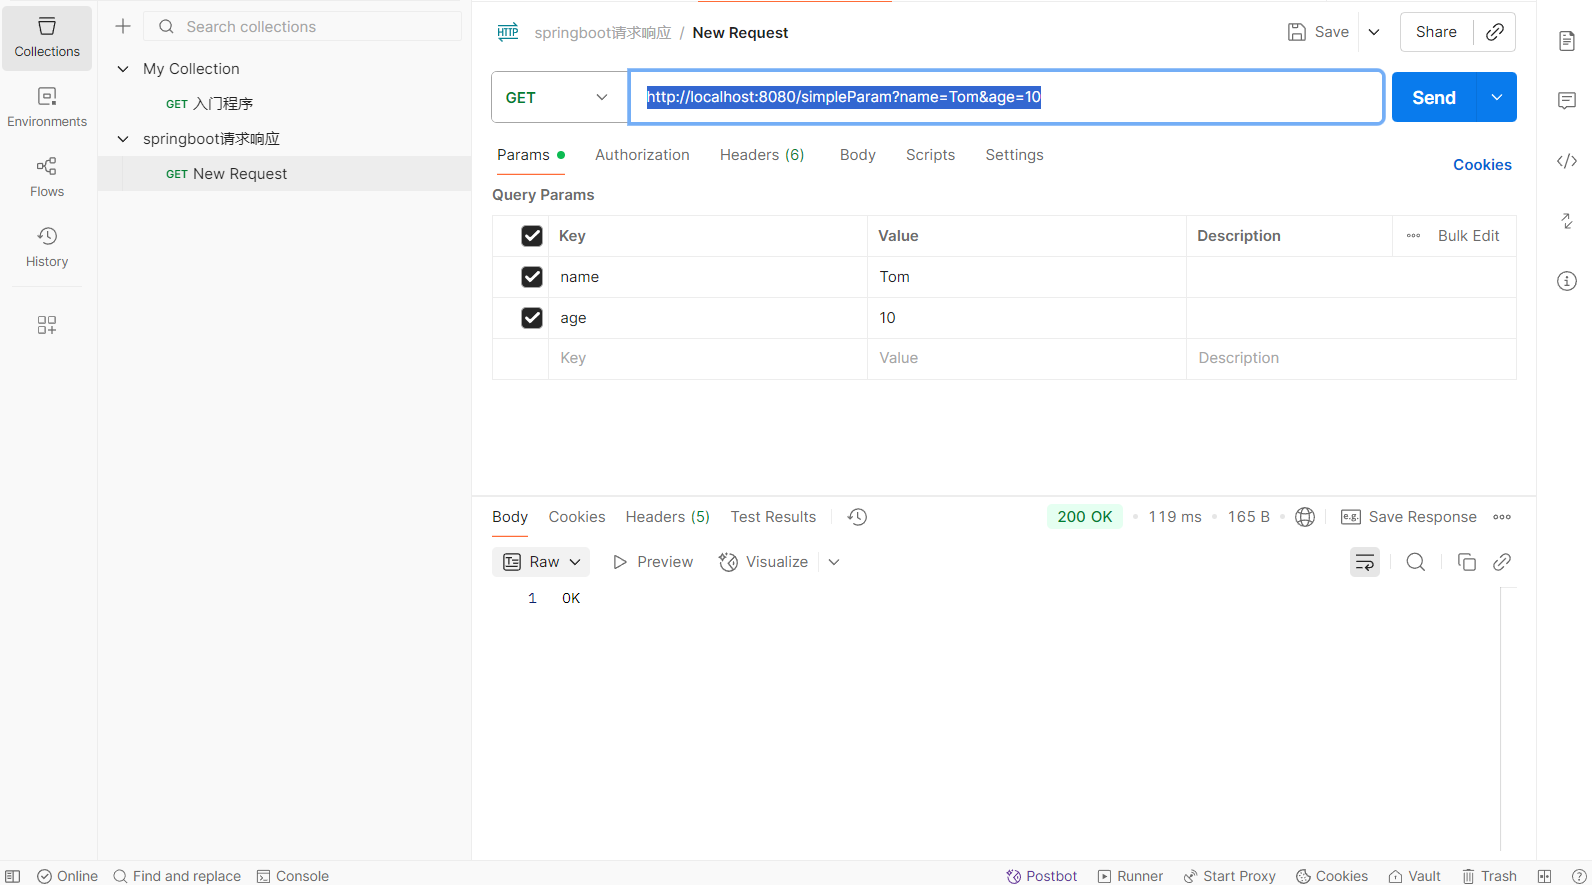Open Postbot from status bar
This screenshot has width=1592, height=885.
click(1042, 876)
